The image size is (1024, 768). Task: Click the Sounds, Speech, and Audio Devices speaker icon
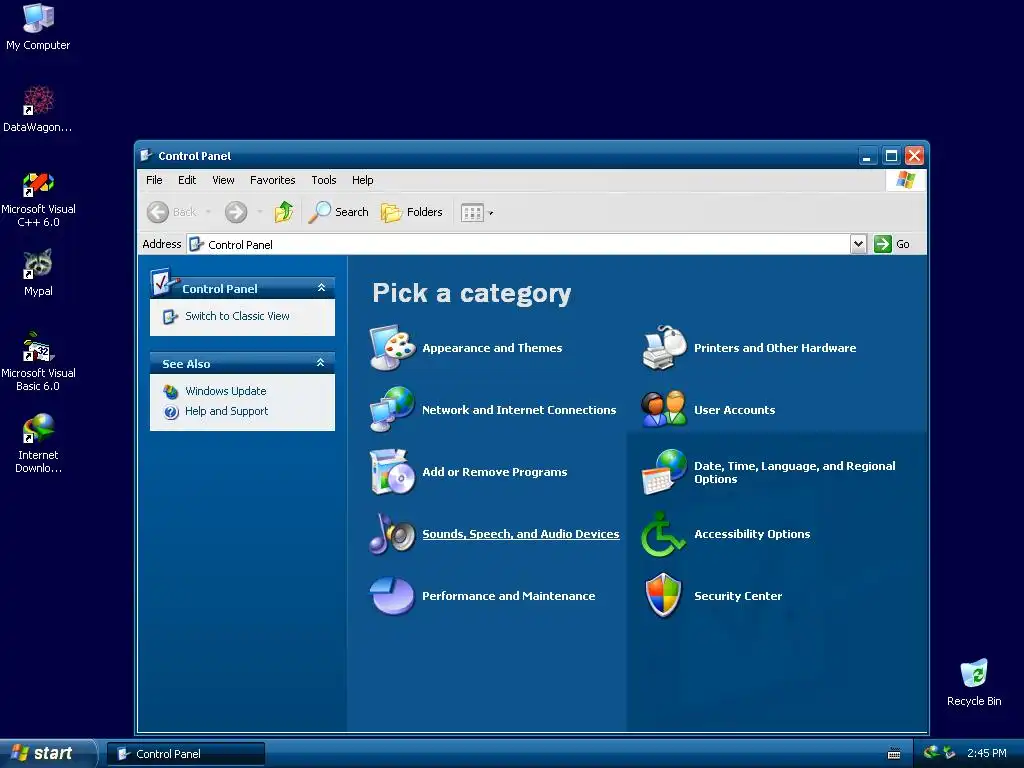[x=392, y=534]
